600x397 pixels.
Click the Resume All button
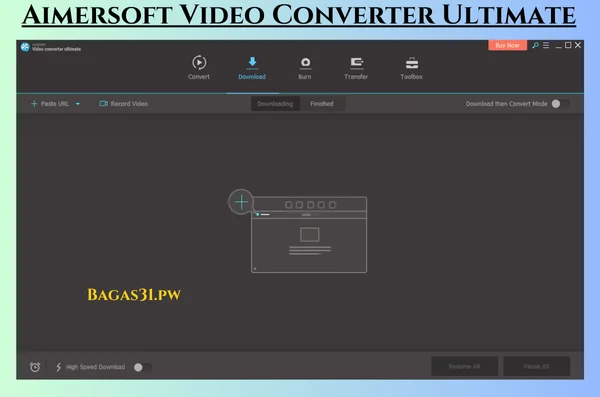465,366
